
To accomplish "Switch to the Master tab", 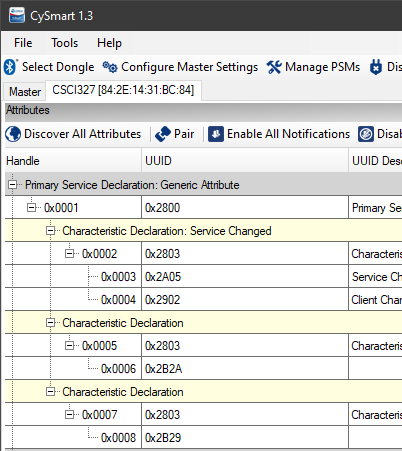I will pyautogui.click(x=25, y=92).
